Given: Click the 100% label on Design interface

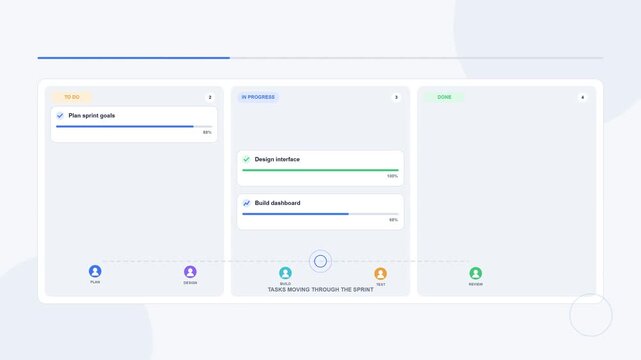Looking at the screenshot, I should (x=392, y=176).
